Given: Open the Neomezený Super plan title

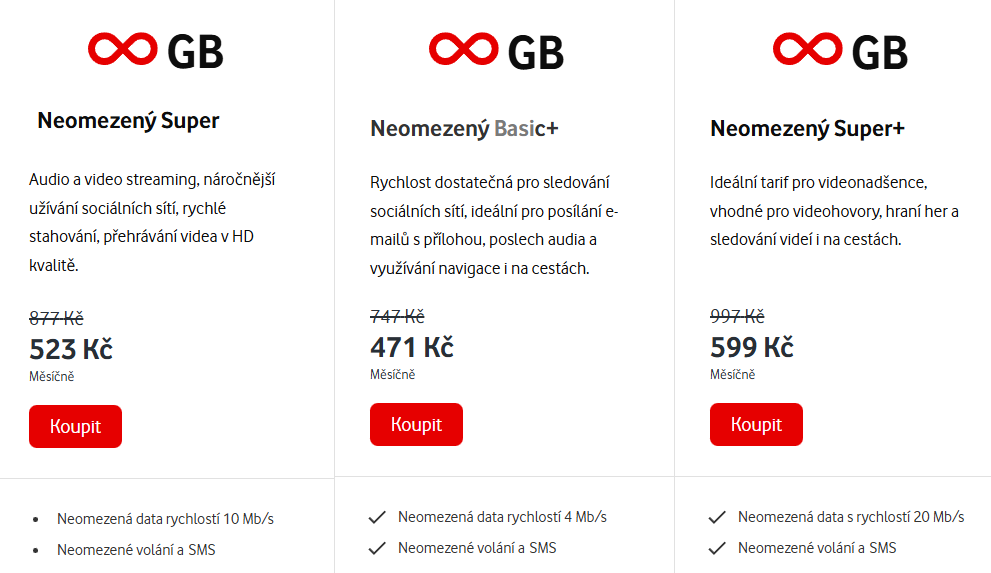Looking at the screenshot, I should tap(128, 121).
